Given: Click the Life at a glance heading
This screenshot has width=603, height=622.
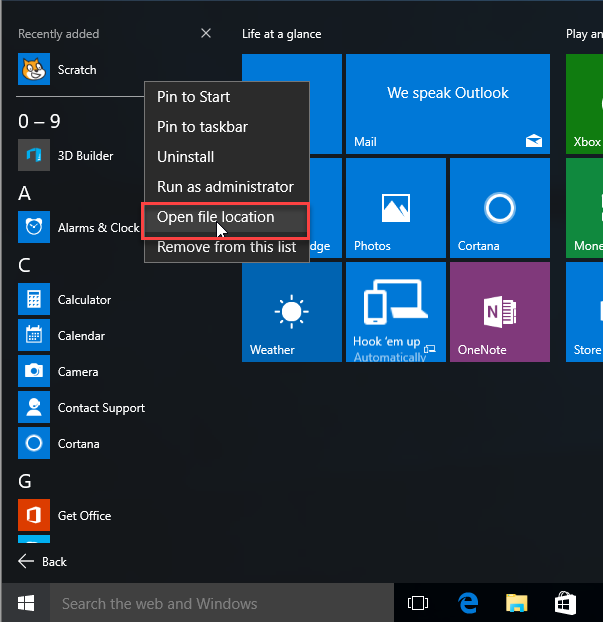Looking at the screenshot, I should tap(282, 34).
